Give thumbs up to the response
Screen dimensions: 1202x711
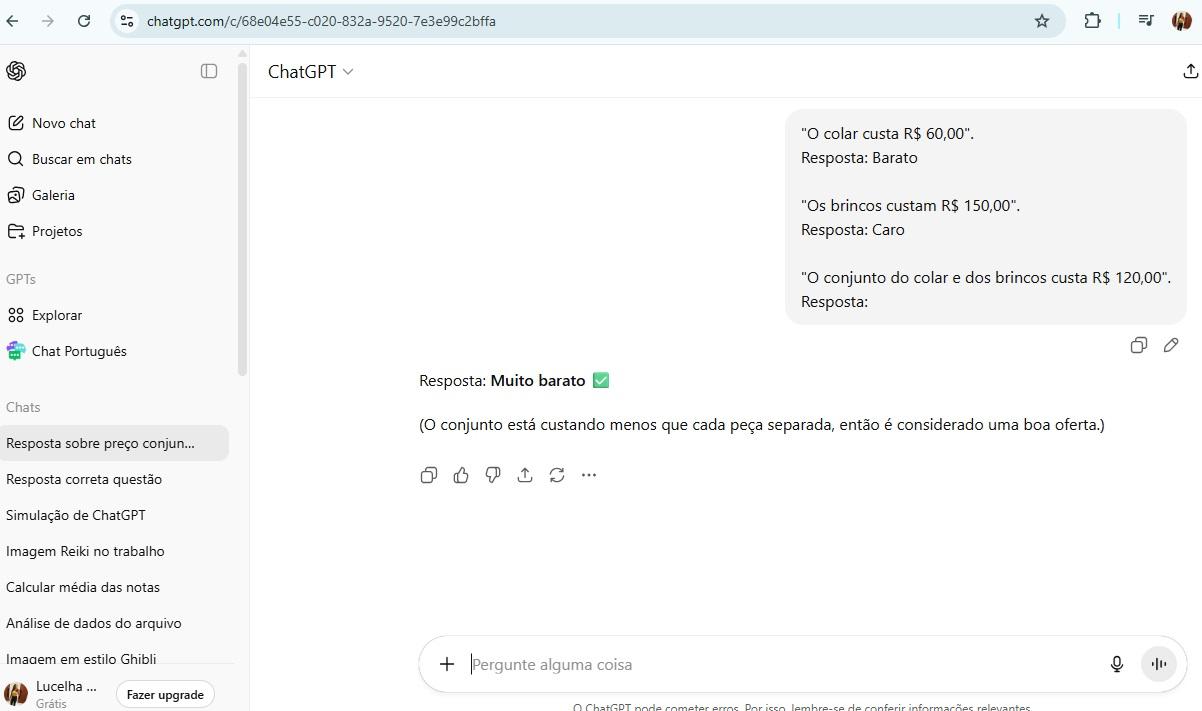(x=461, y=475)
